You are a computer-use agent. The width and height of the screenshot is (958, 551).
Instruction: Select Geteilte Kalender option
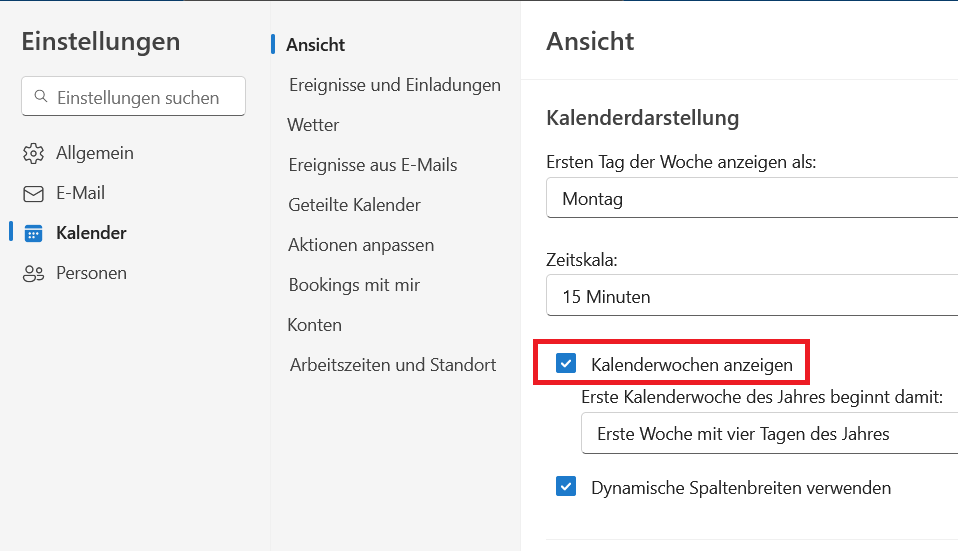(x=354, y=205)
